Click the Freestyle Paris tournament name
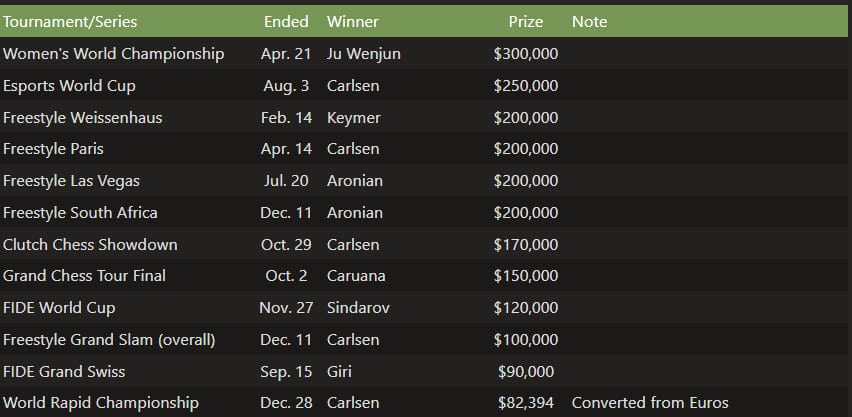Screen dimensions: 852x417 53,149
